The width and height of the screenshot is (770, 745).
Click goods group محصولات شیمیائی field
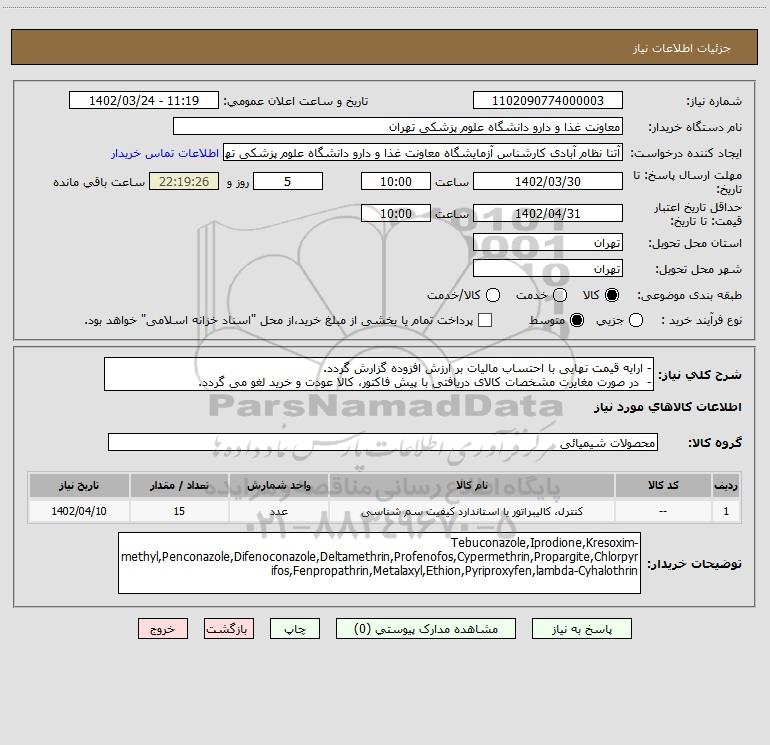383,442
